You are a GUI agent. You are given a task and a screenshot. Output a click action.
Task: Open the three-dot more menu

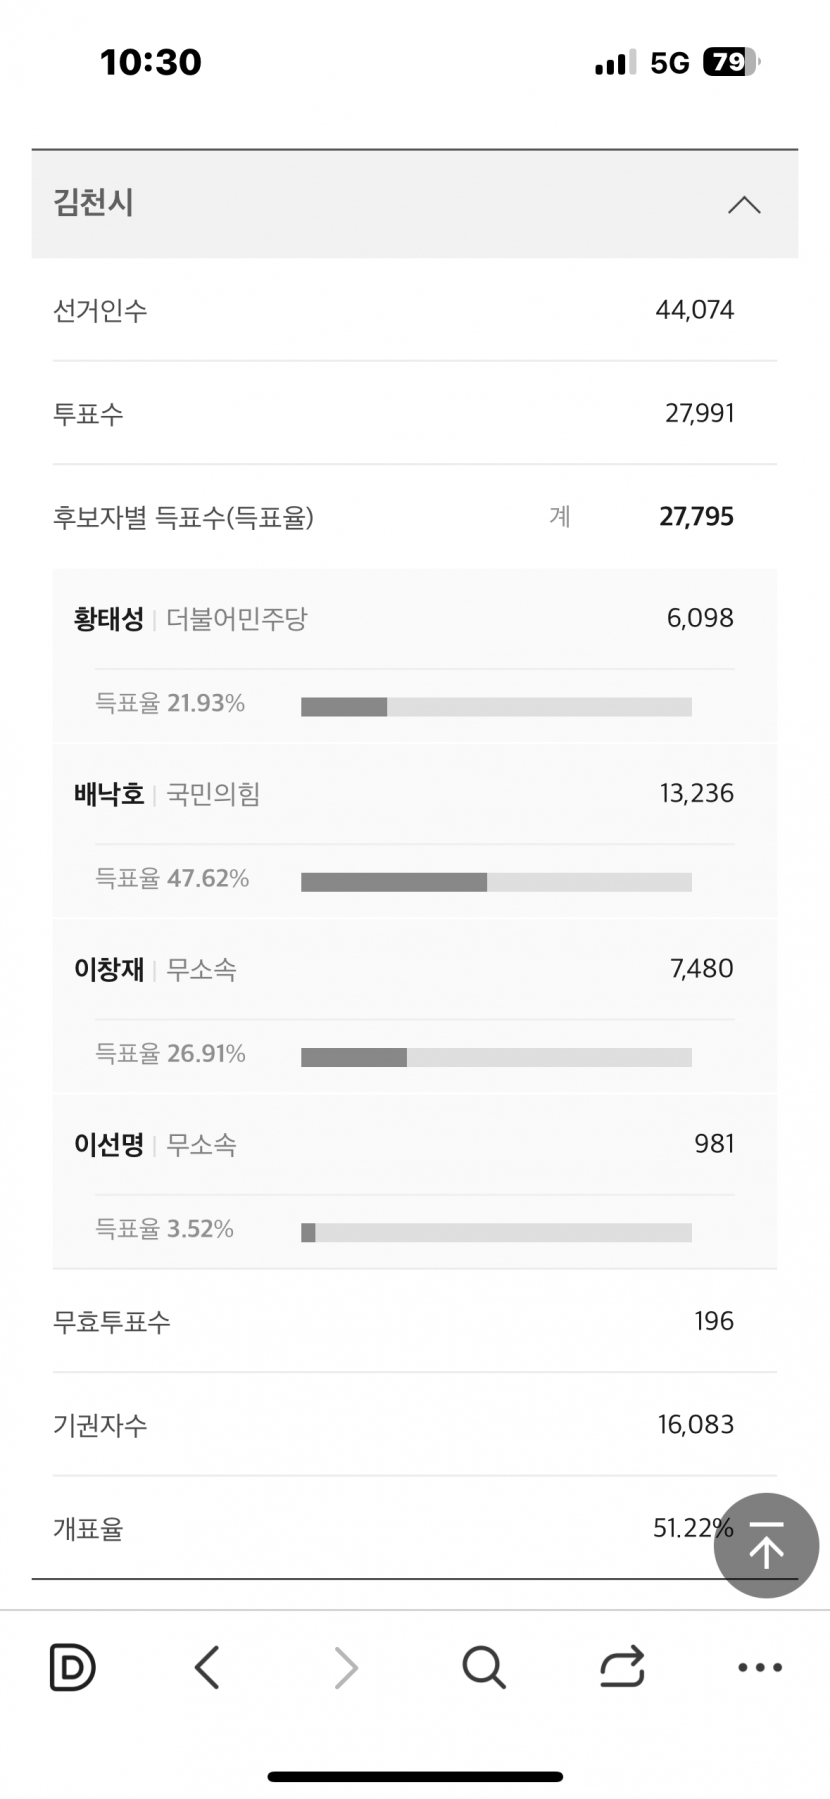(x=760, y=1667)
